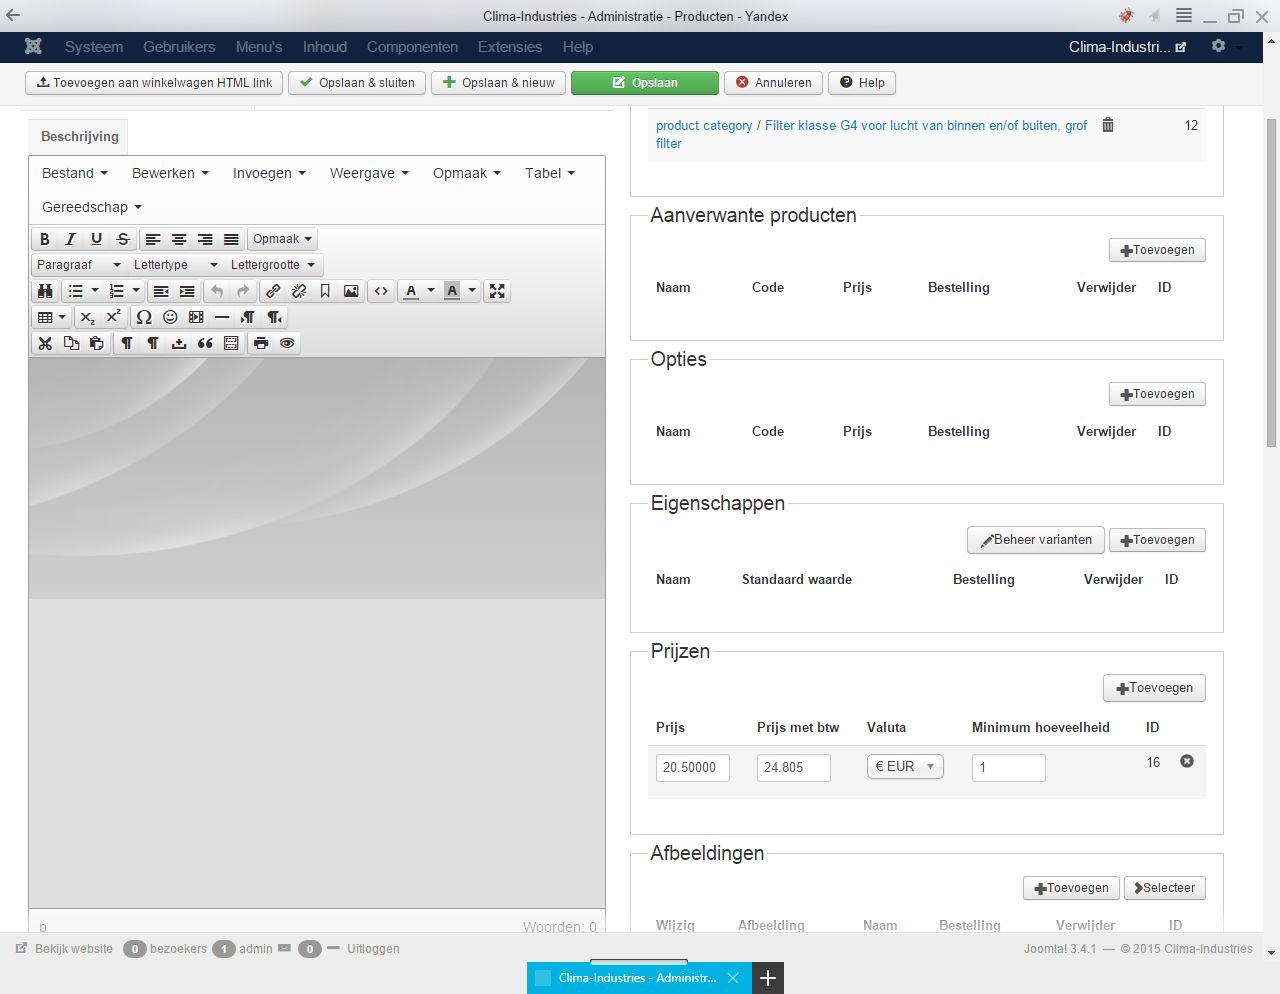The image size is (1280, 994).
Task: Insert a special character with Omega icon
Action: coord(144,317)
